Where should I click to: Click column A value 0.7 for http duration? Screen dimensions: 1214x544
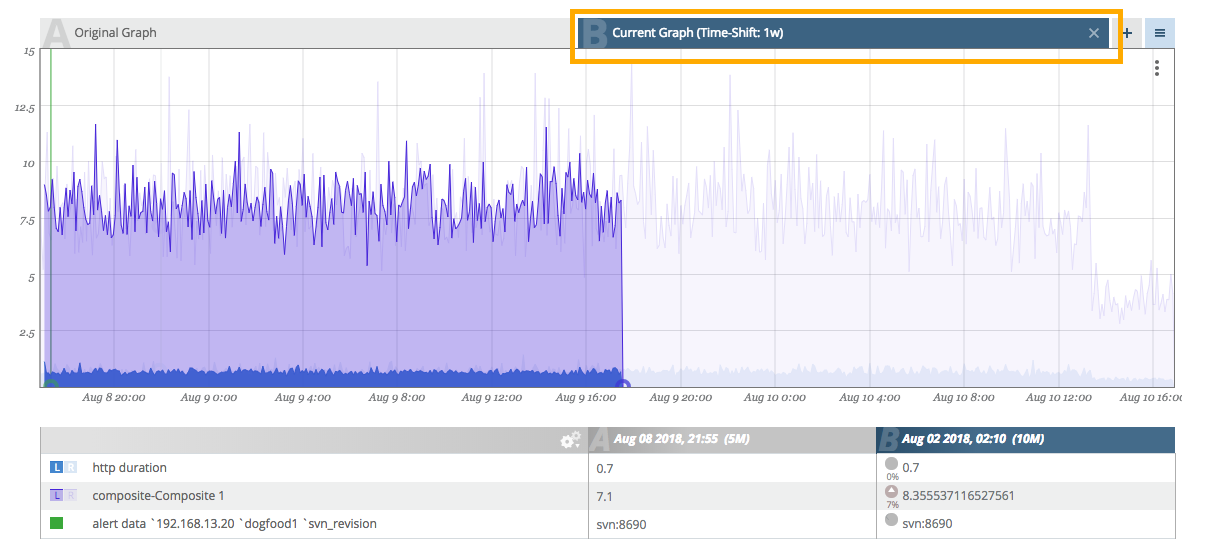(x=604, y=468)
